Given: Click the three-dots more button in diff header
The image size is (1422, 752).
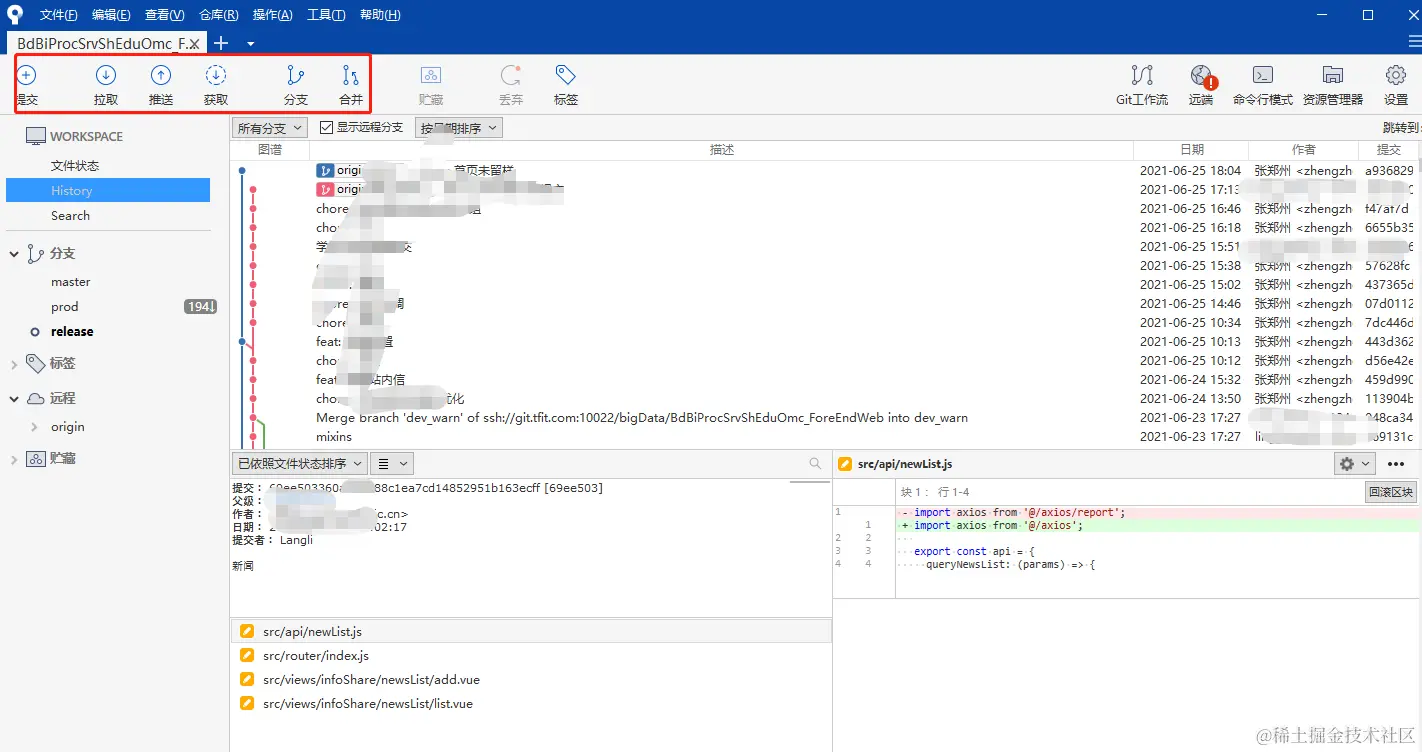Looking at the screenshot, I should pos(1396,464).
